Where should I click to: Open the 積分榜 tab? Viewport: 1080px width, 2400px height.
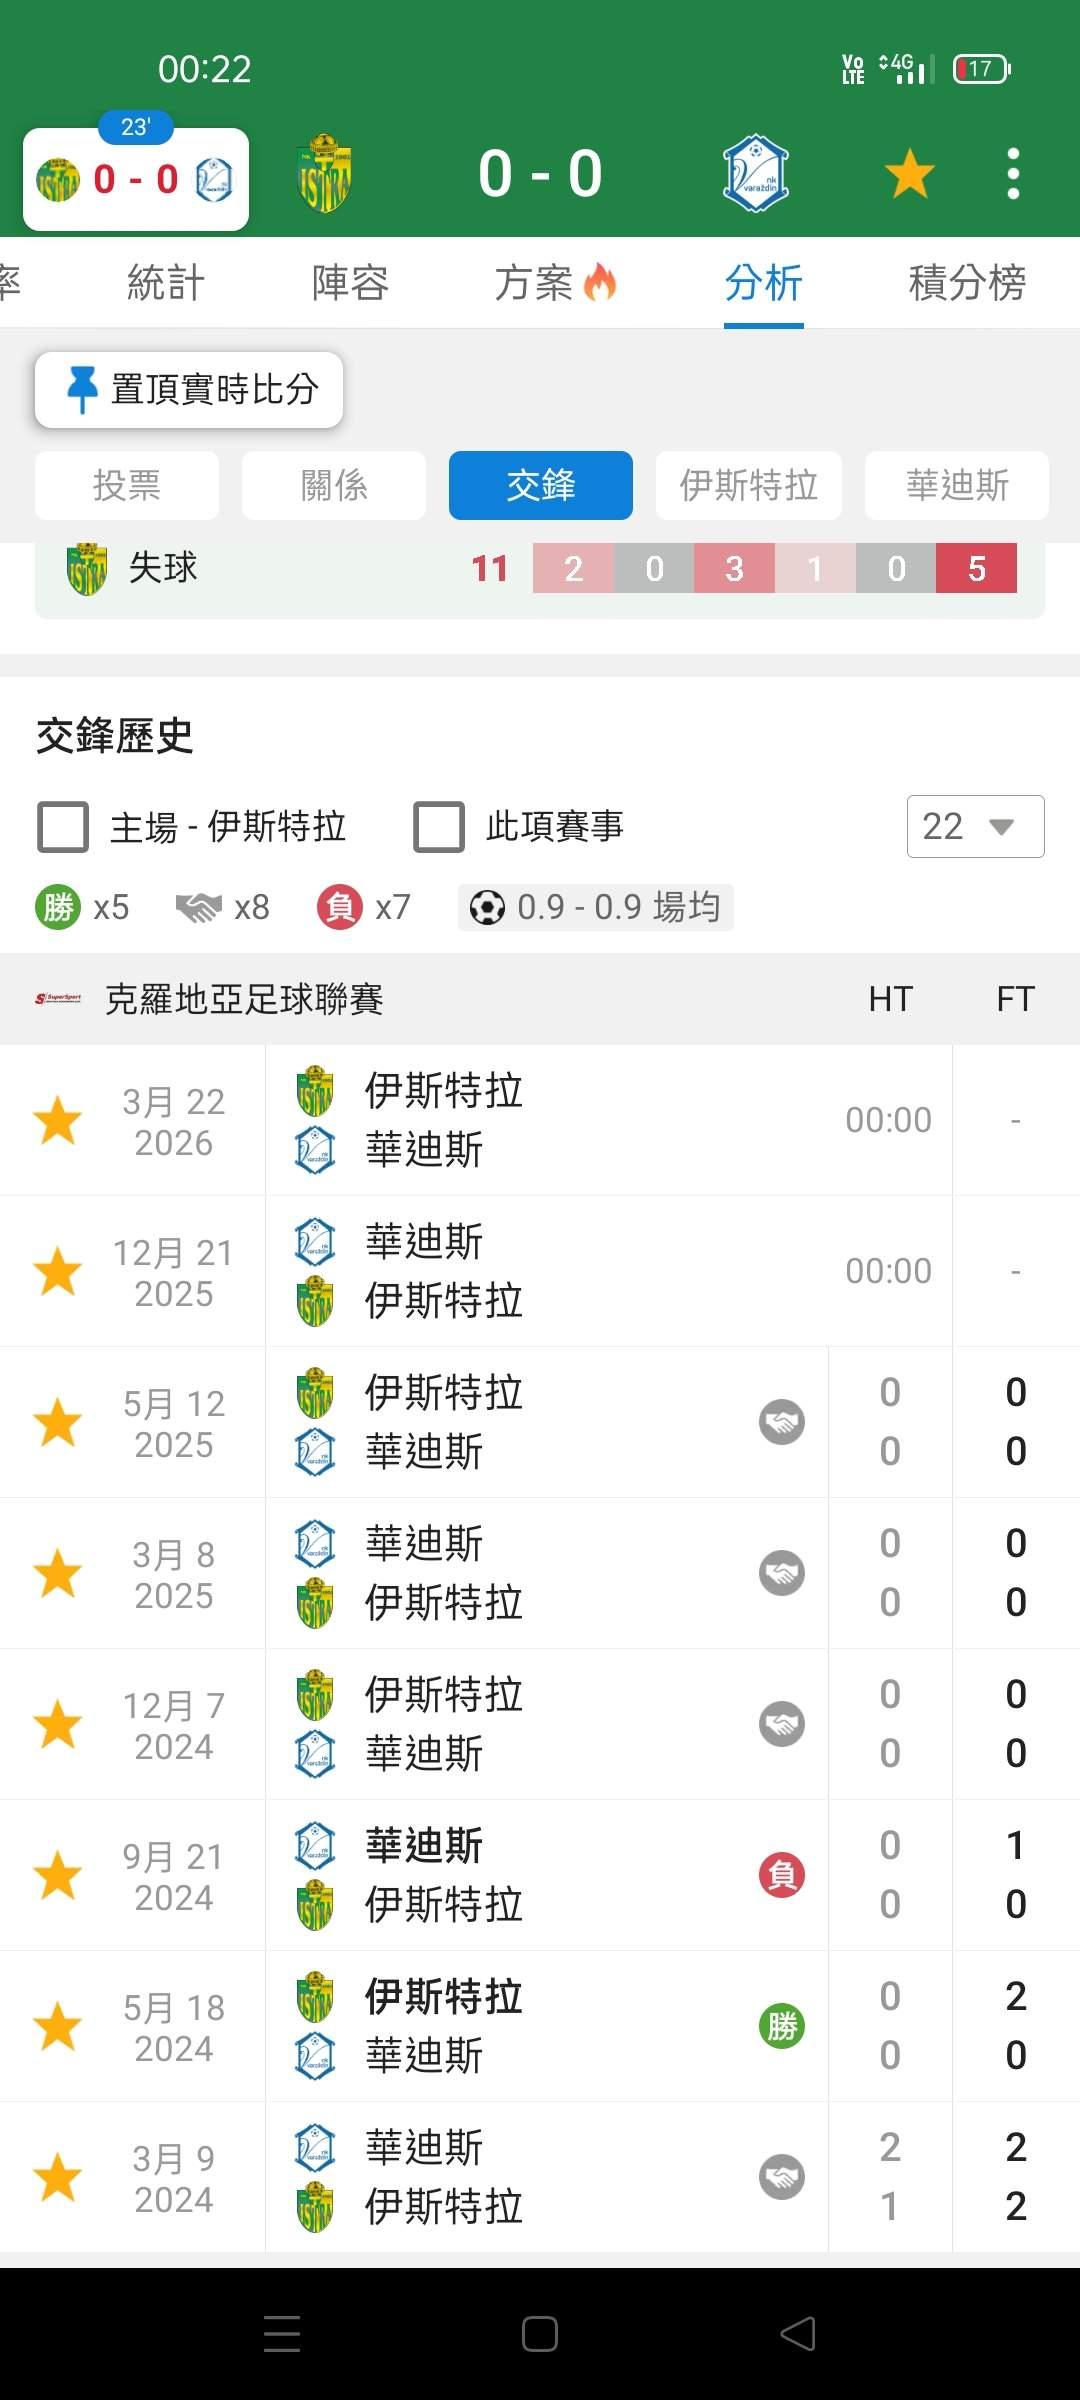pos(966,283)
